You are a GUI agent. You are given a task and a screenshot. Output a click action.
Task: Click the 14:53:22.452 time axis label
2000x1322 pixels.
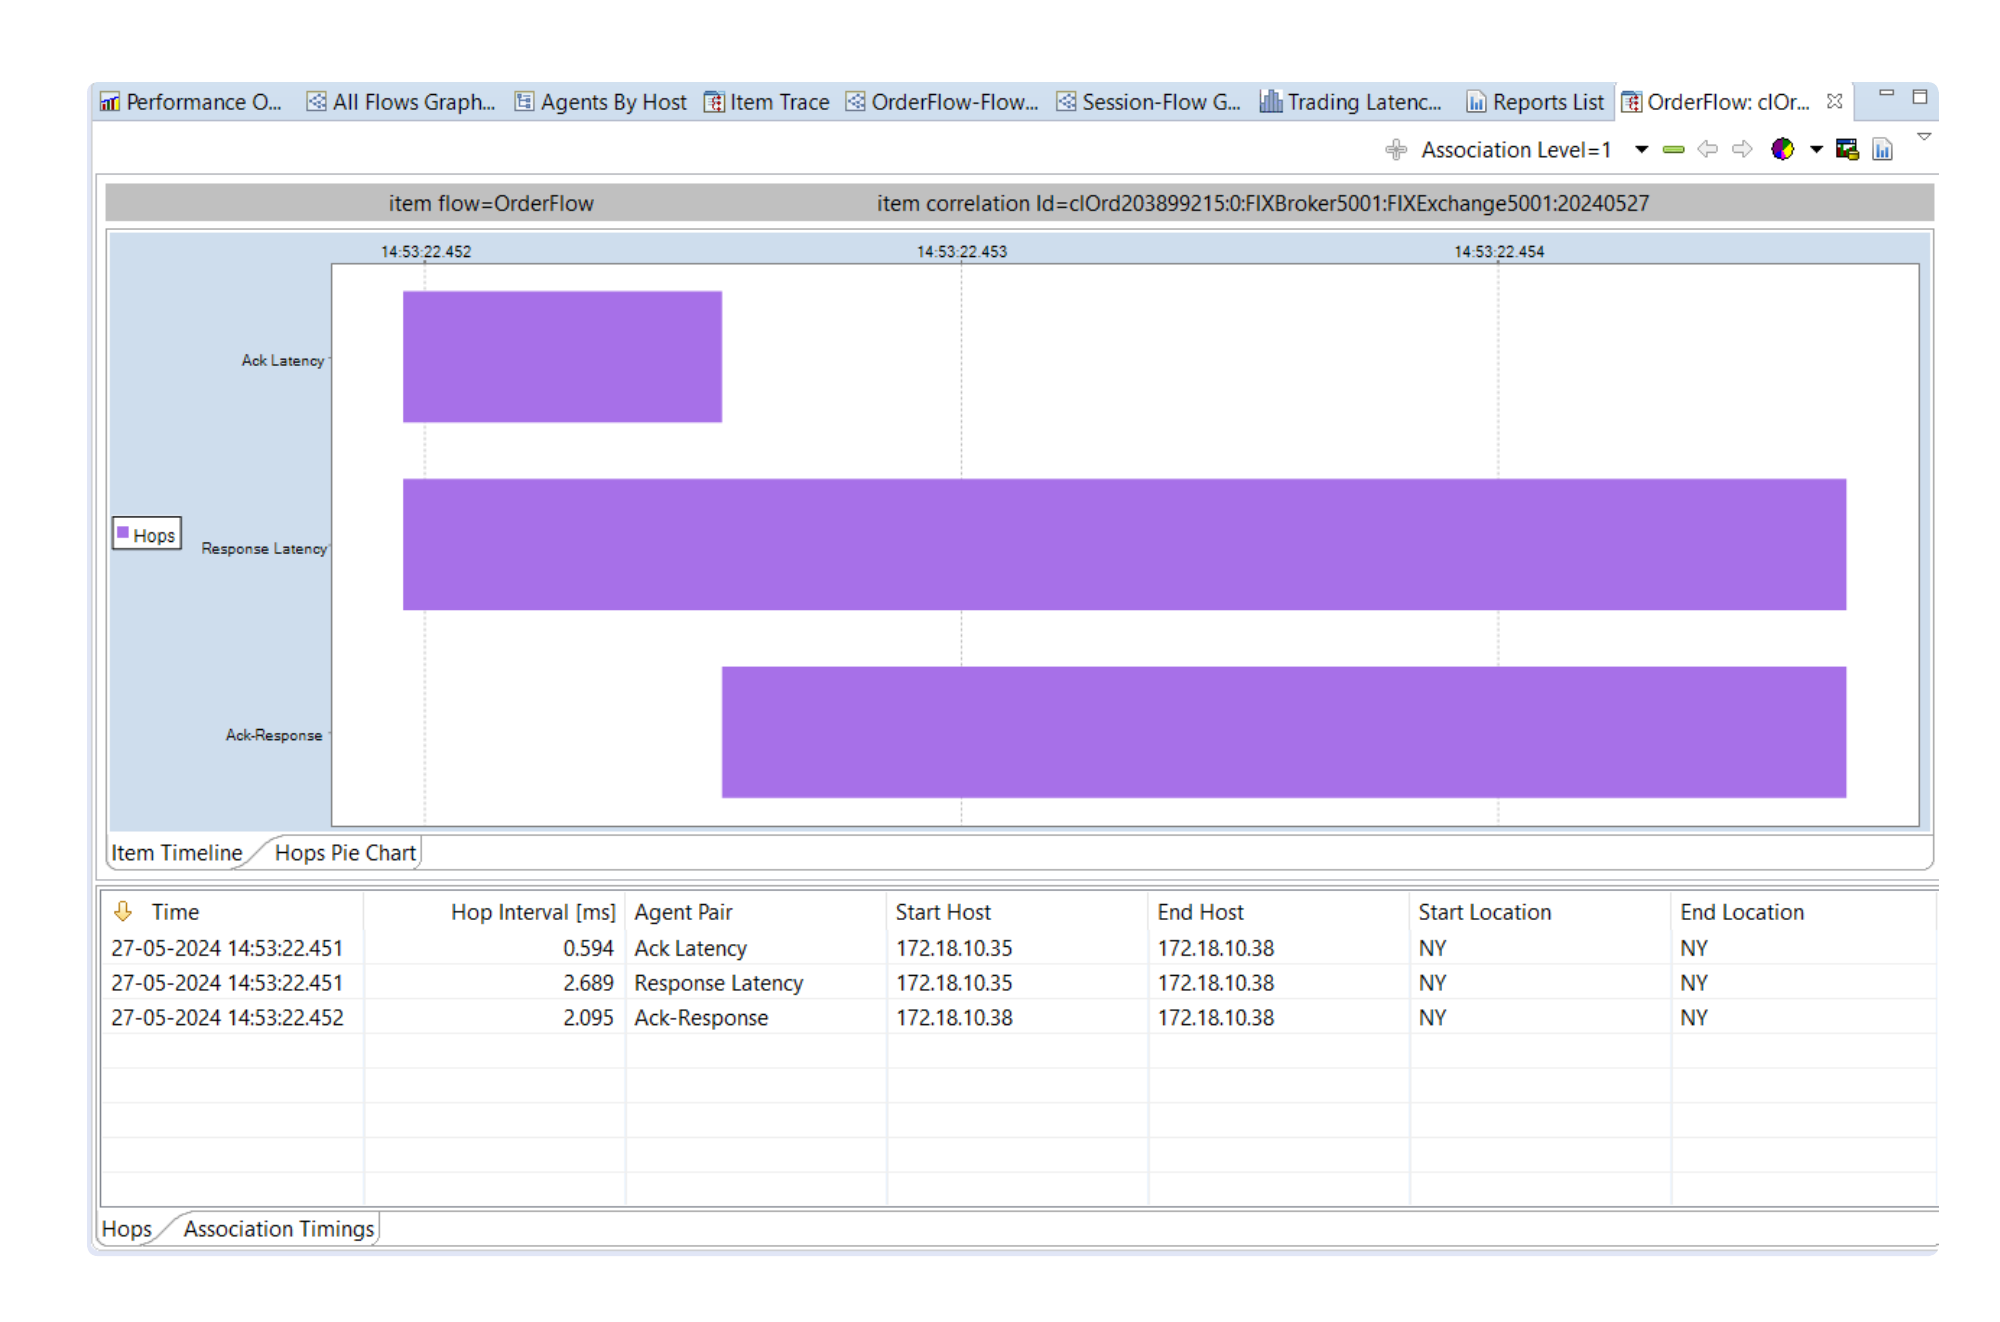pyautogui.click(x=426, y=252)
